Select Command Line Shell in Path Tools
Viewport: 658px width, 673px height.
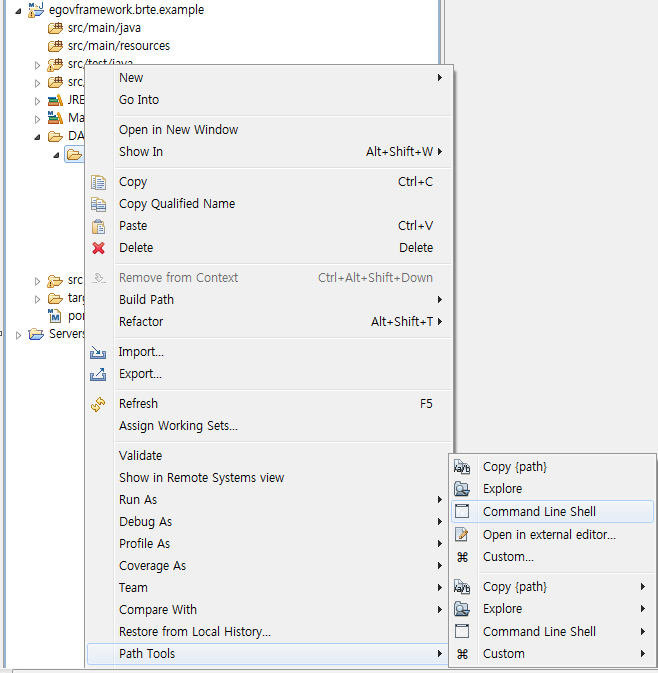click(539, 511)
